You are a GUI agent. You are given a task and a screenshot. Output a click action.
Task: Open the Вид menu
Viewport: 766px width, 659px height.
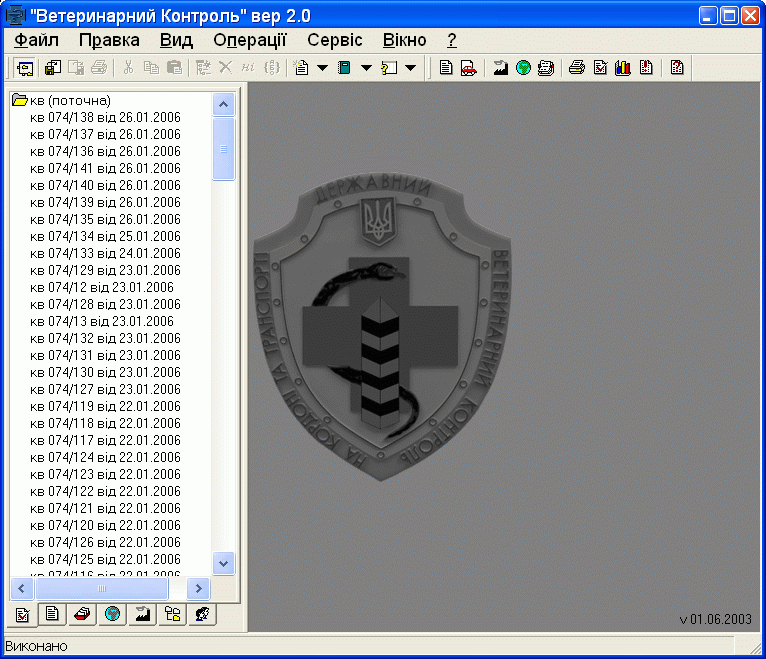176,40
